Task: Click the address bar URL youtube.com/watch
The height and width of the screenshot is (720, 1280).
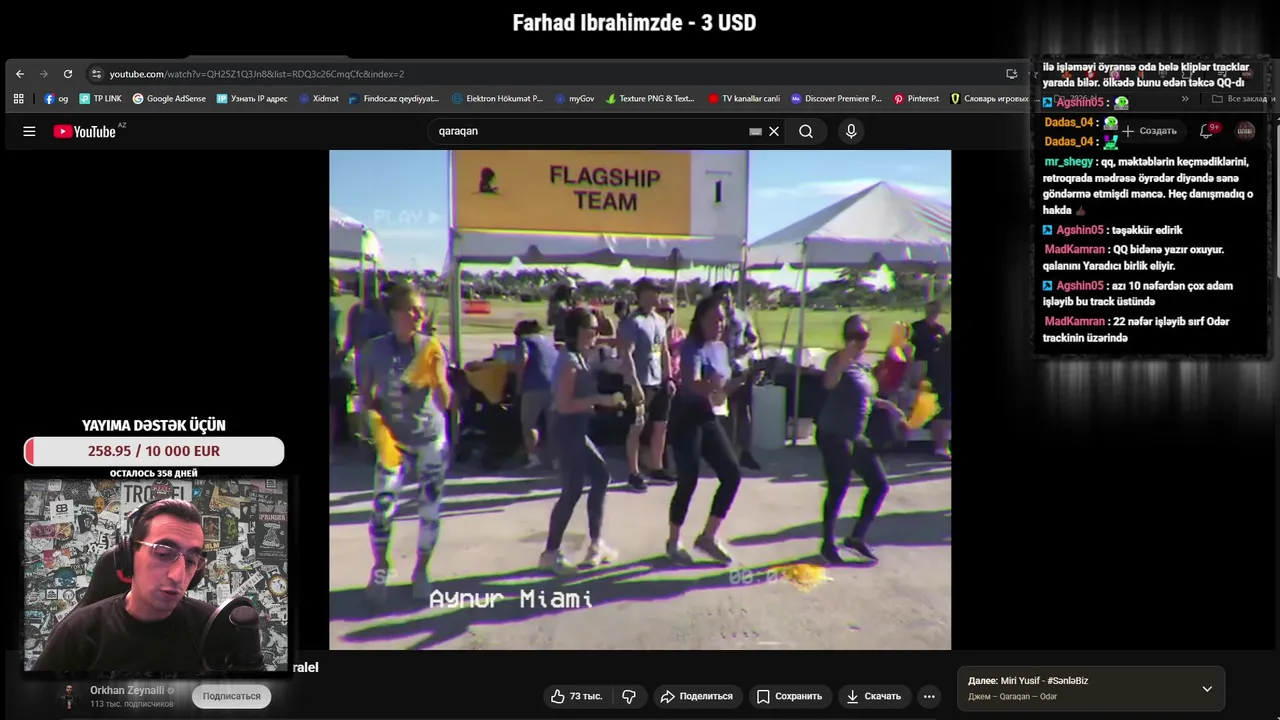Action: (257, 74)
